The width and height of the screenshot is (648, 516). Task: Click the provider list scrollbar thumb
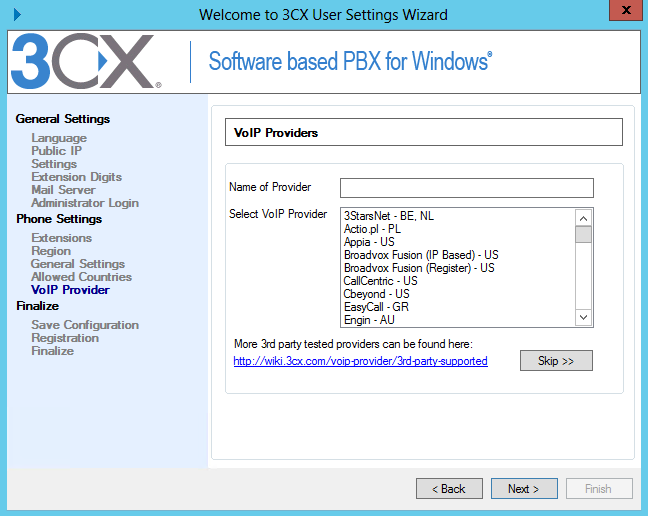coord(583,235)
